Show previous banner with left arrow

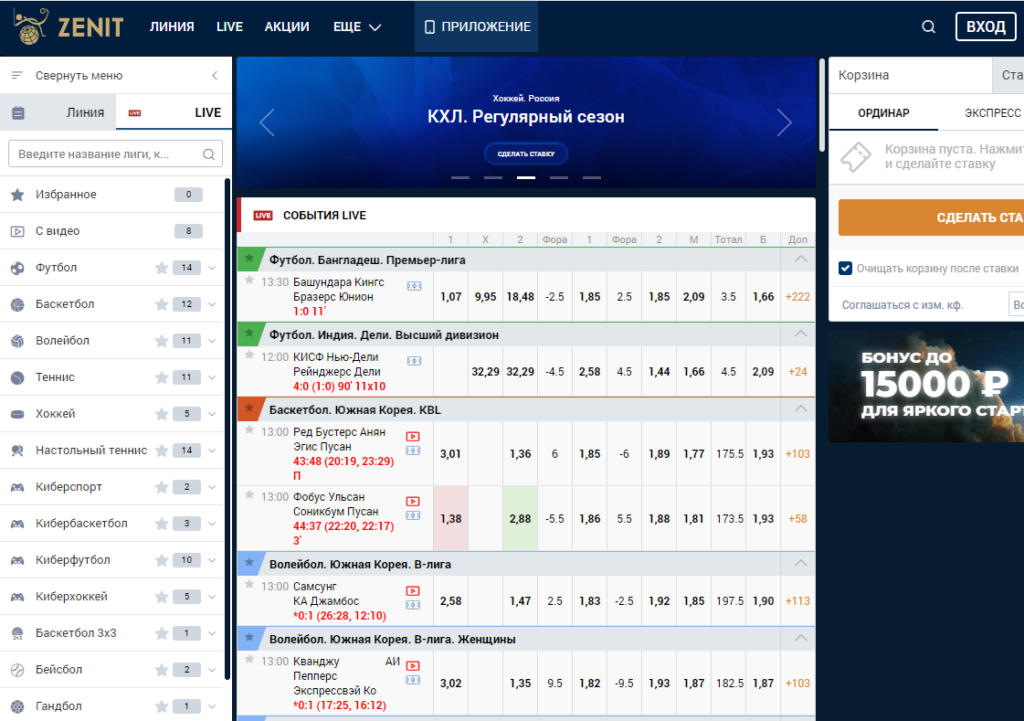pos(267,122)
